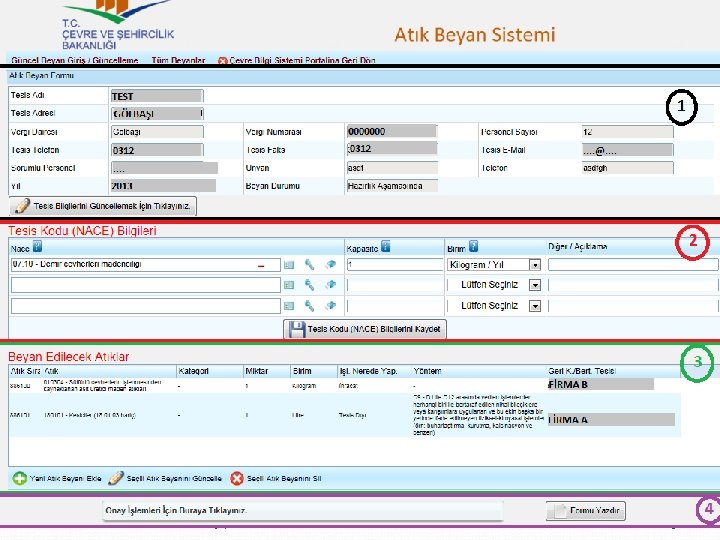Click Tesis Kodu (NACE) Bilgilerini Kaydet button
This screenshot has height=540, width=720.
point(365,329)
